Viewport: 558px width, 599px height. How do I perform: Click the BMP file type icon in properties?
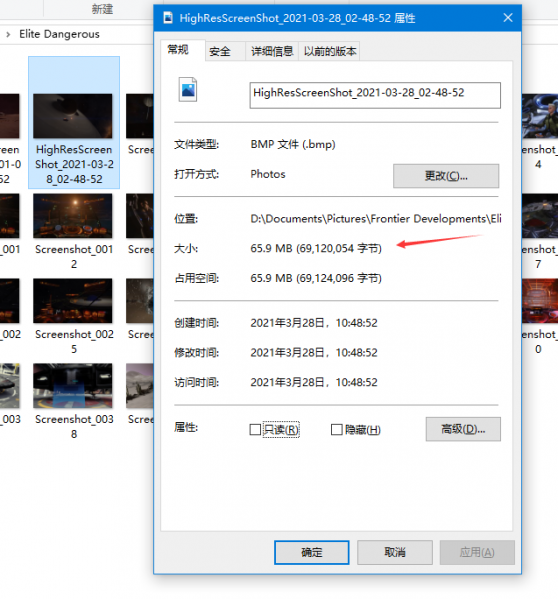[188, 89]
